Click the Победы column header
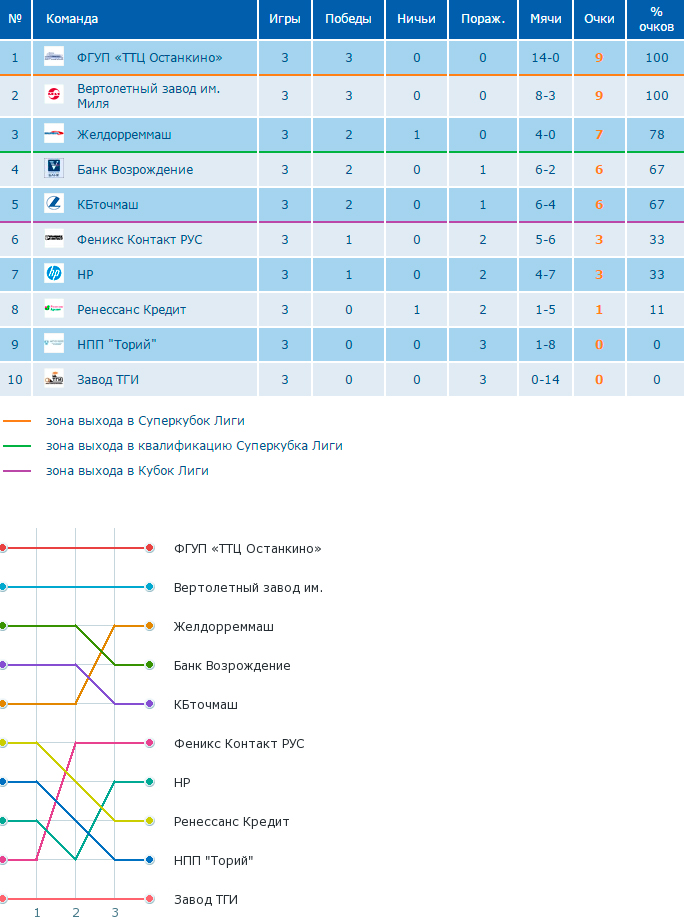684x920 pixels. [348, 19]
